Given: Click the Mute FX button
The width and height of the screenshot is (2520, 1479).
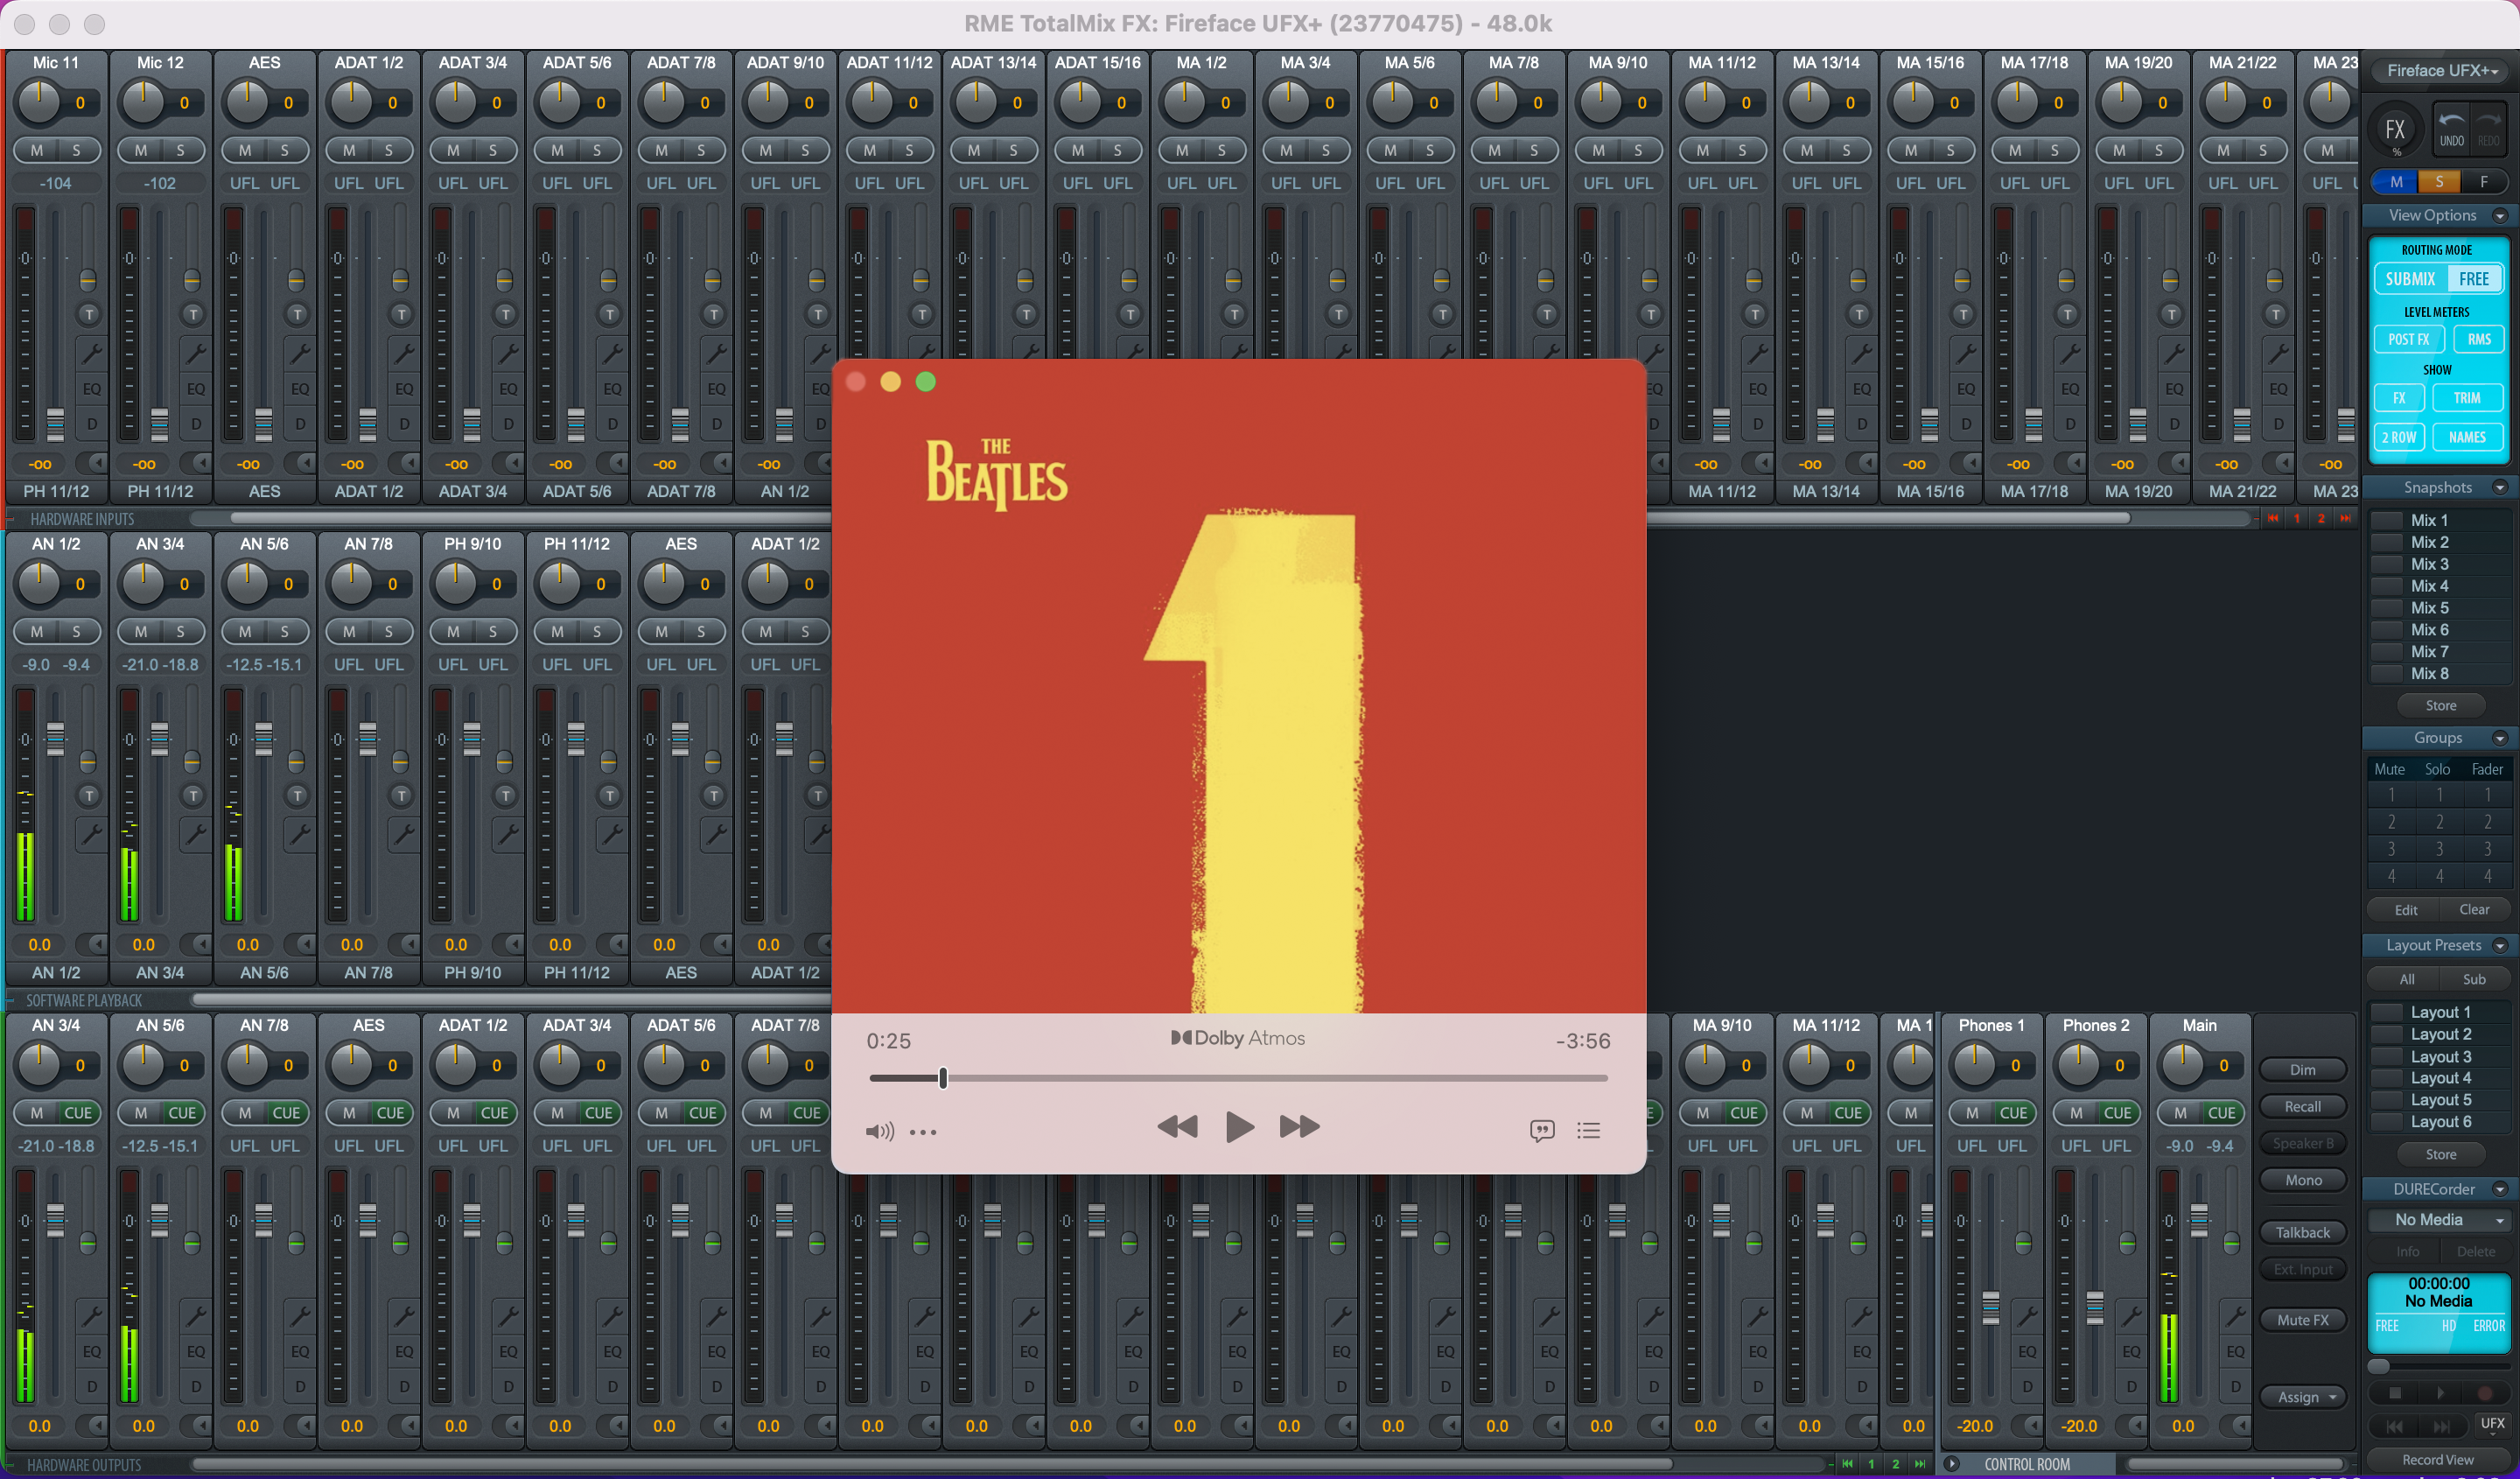Looking at the screenshot, I should [2302, 1321].
